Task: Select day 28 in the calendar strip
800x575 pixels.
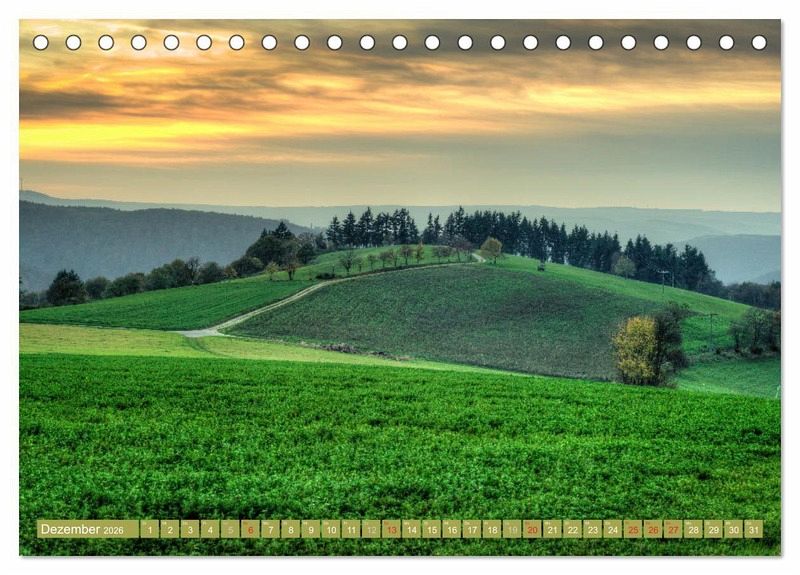Action: 694,529
